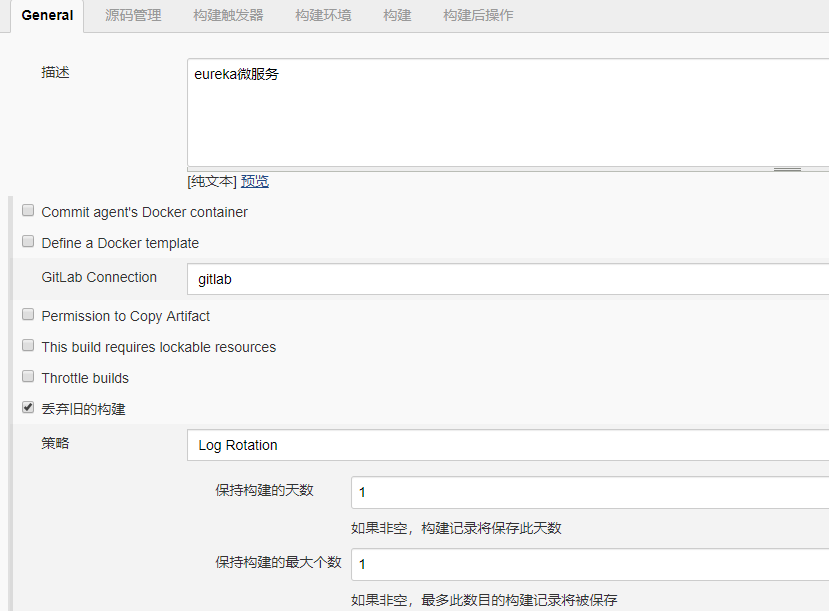The height and width of the screenshot is (611, 829).
Task: Tick Define a Docker template checkbox
Action: pyautogui.click(x=28, y=242)
